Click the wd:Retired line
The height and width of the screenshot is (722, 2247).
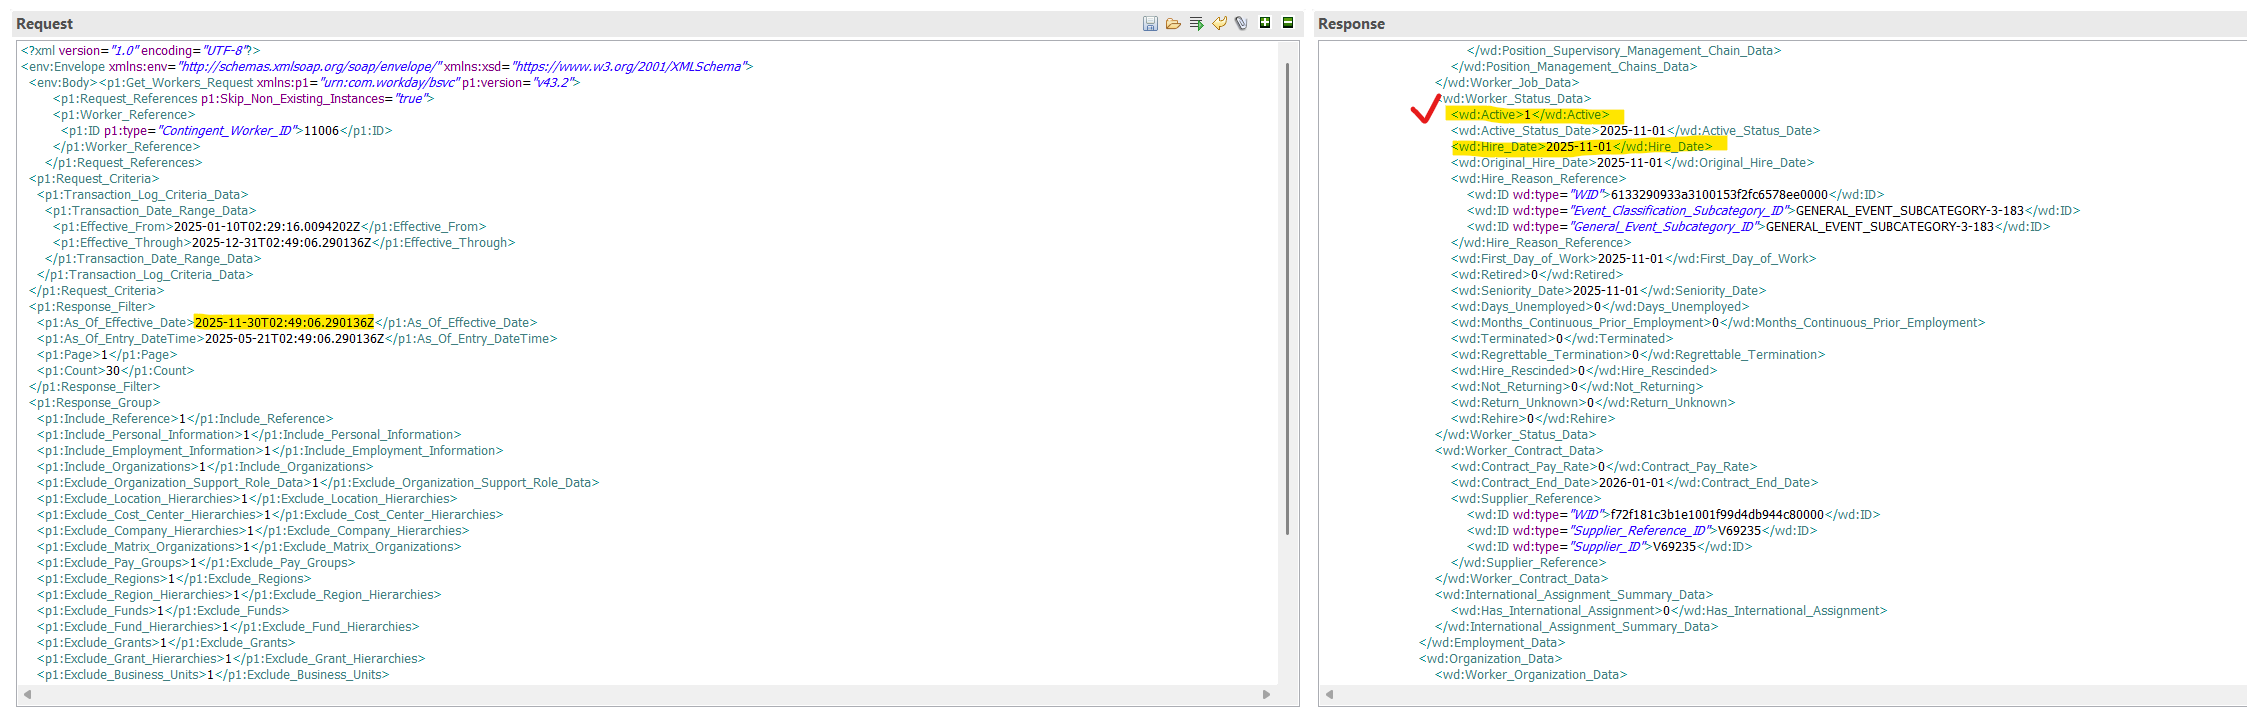tap(1537, 274)
